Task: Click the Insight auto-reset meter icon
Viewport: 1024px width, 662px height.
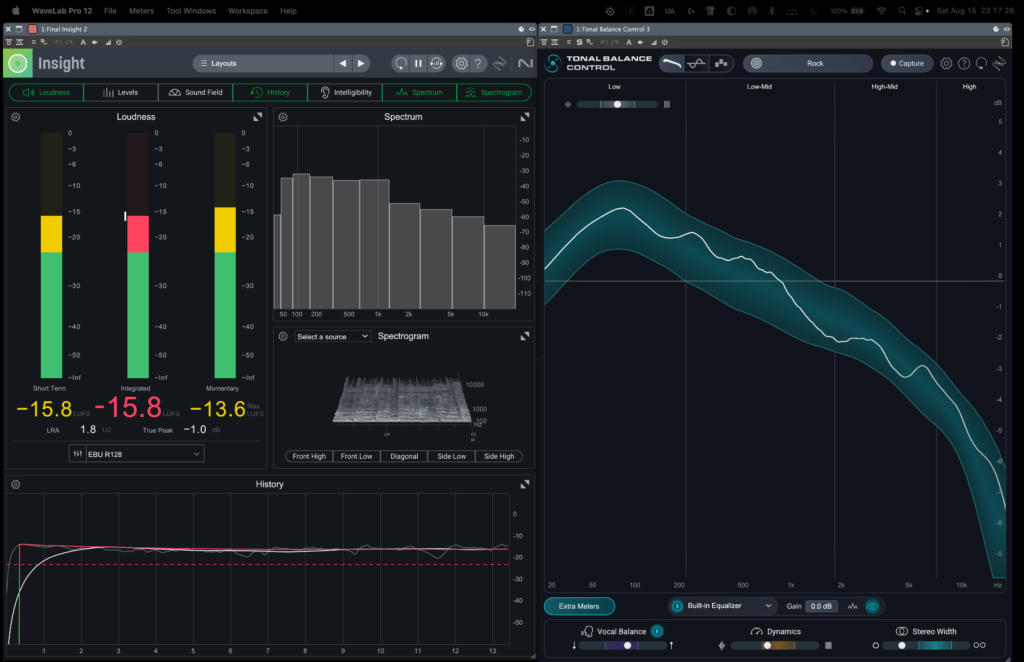Action: pos(437,63)
